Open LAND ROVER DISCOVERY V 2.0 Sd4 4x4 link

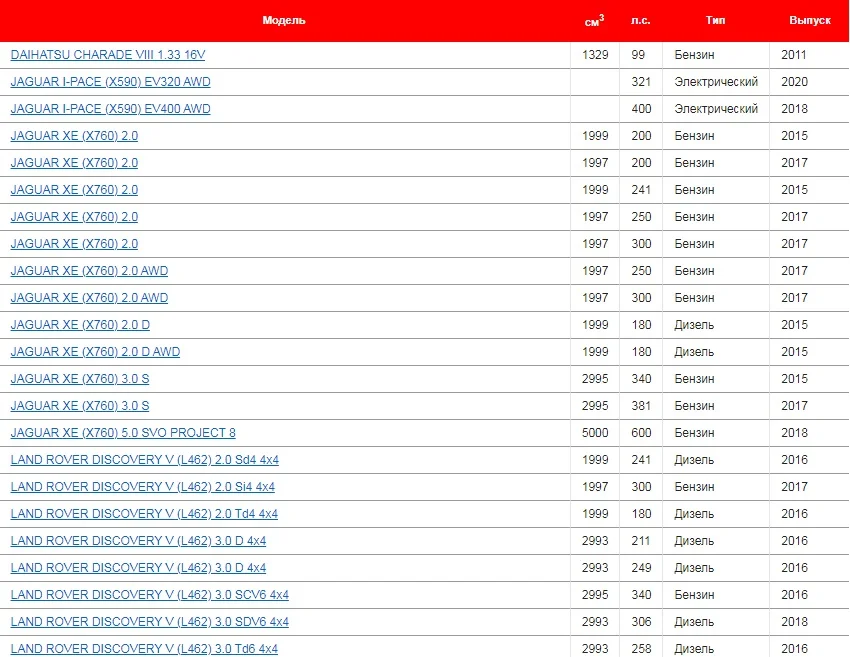(145, 460)
